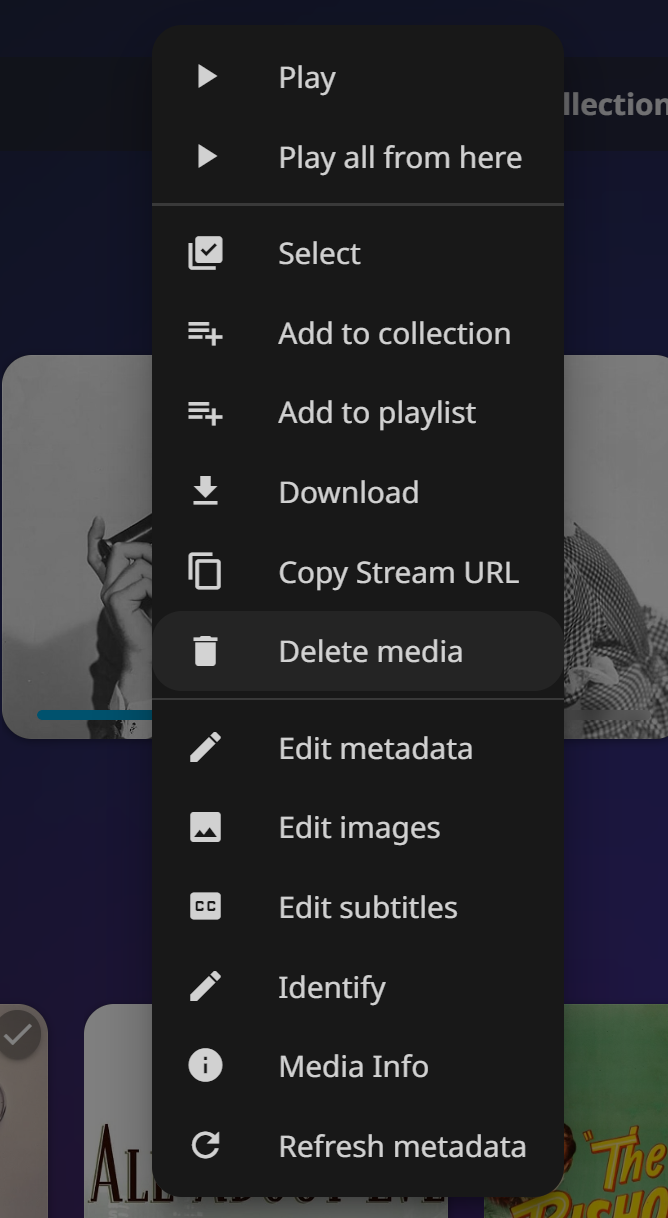668x1218 pixels.
Task: Click the copy icon for Copy Stream URL
Action: click(x=206, y=572)
